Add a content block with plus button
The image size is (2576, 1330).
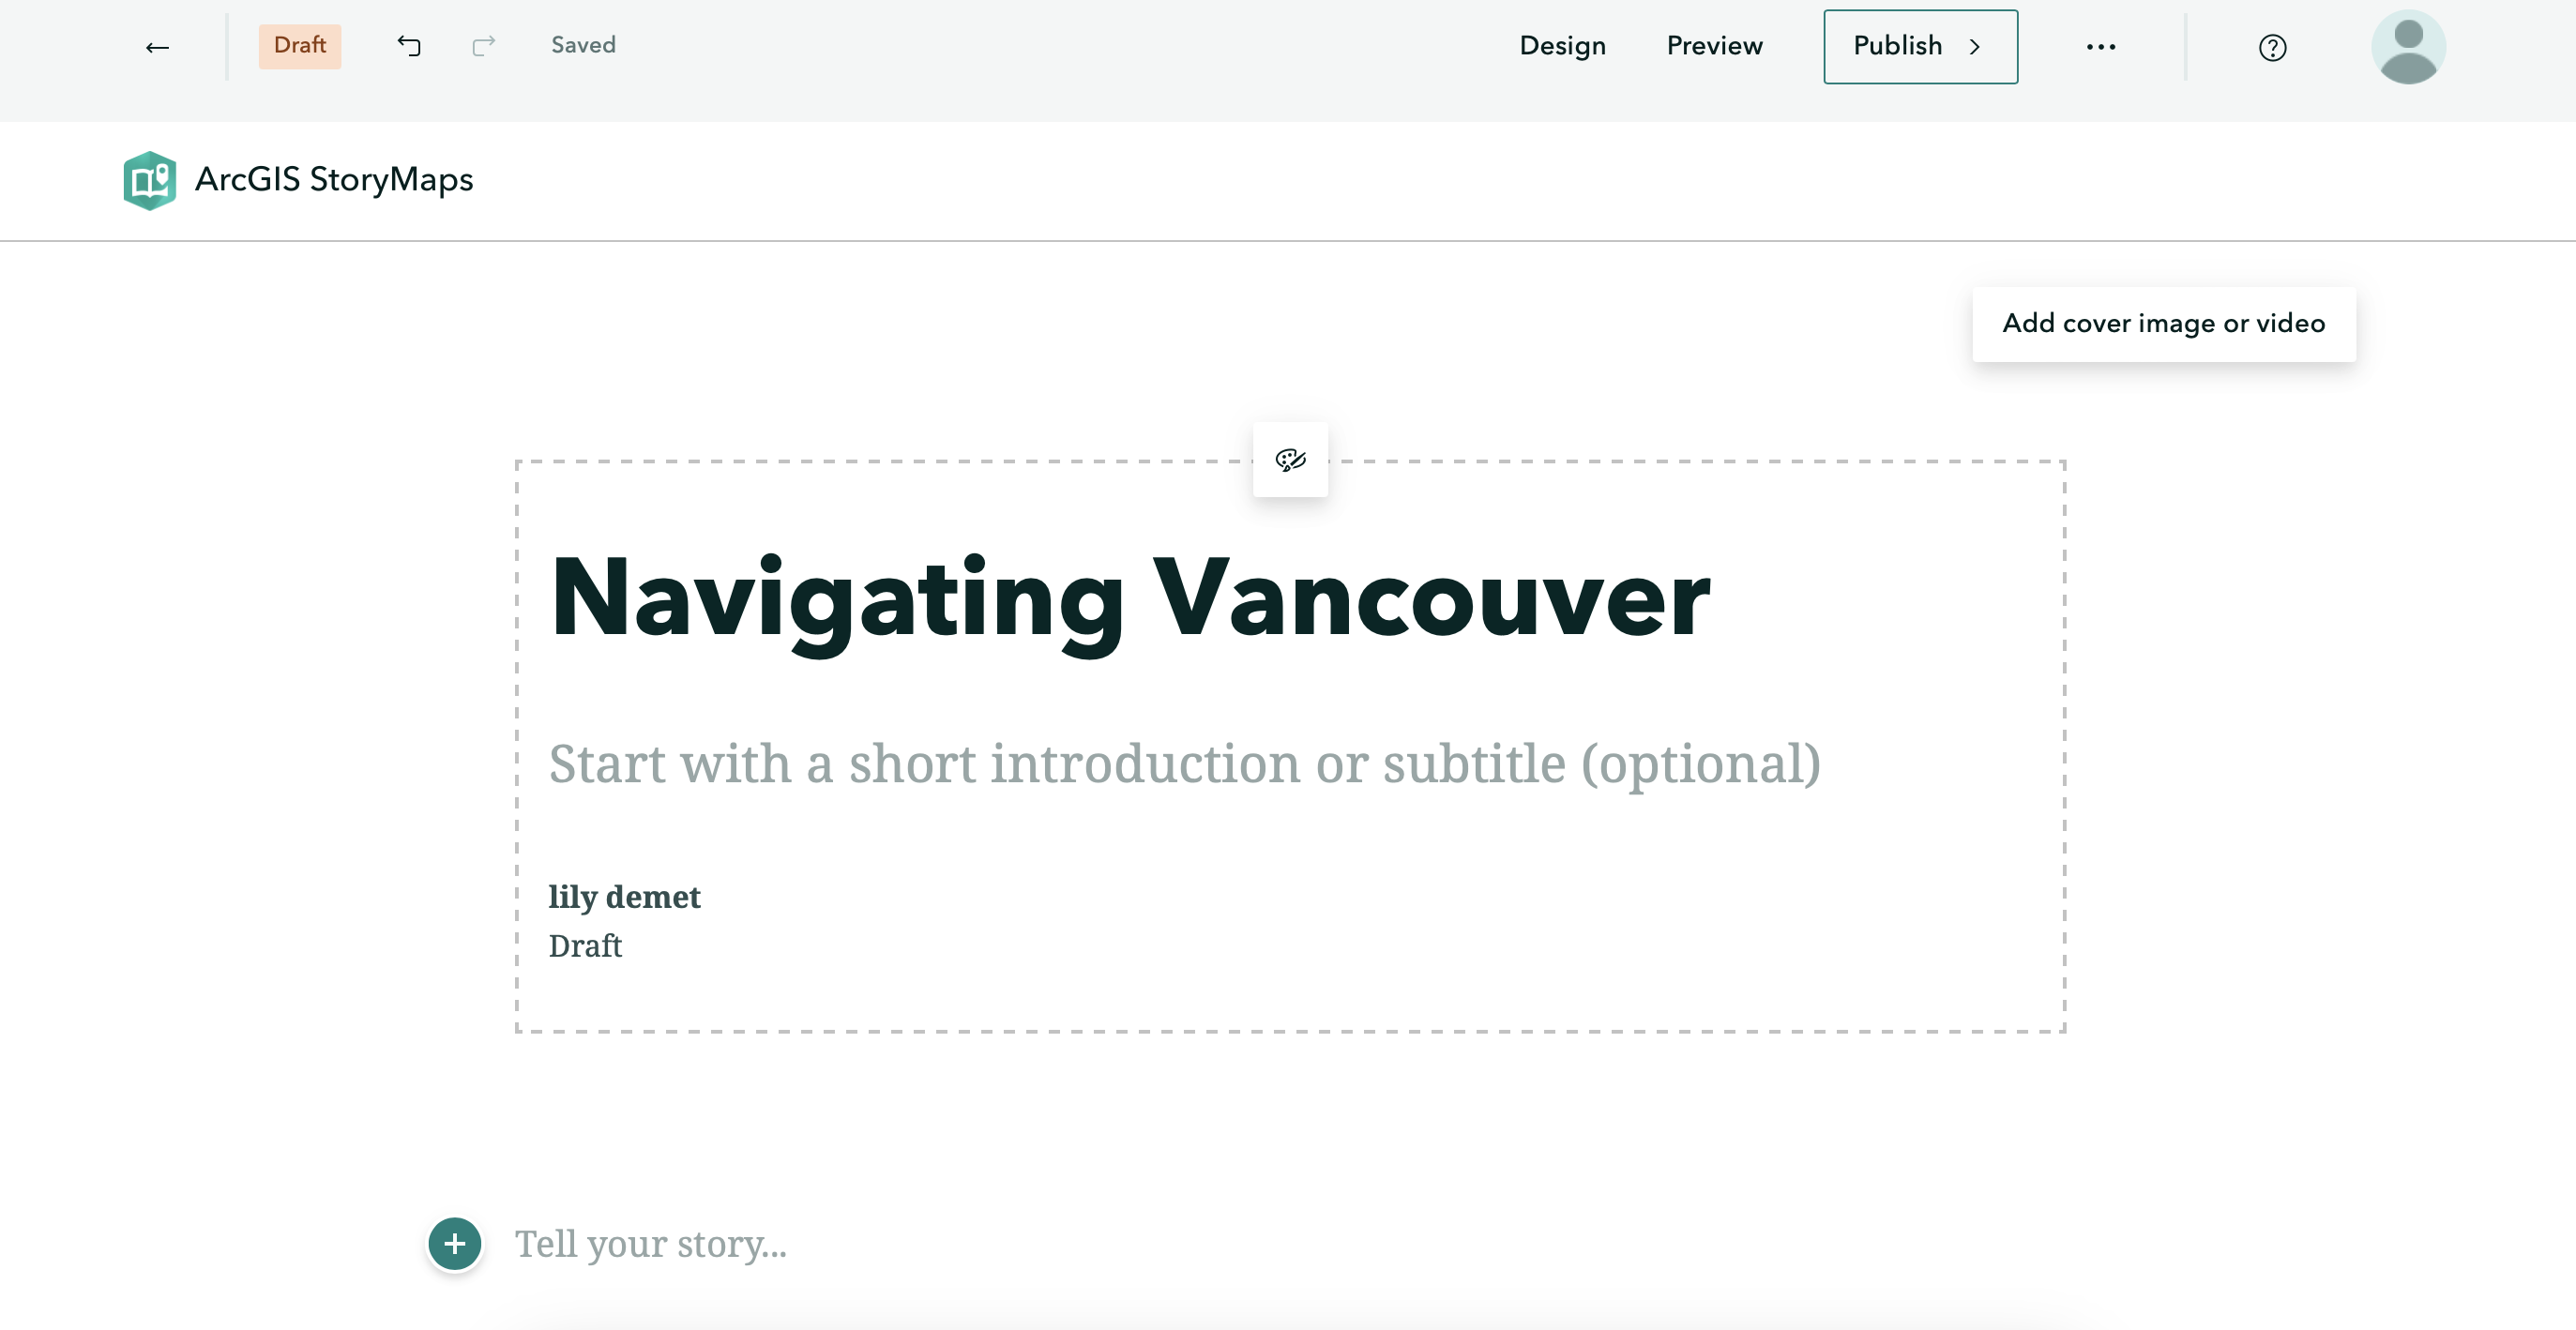(455, 1244)
